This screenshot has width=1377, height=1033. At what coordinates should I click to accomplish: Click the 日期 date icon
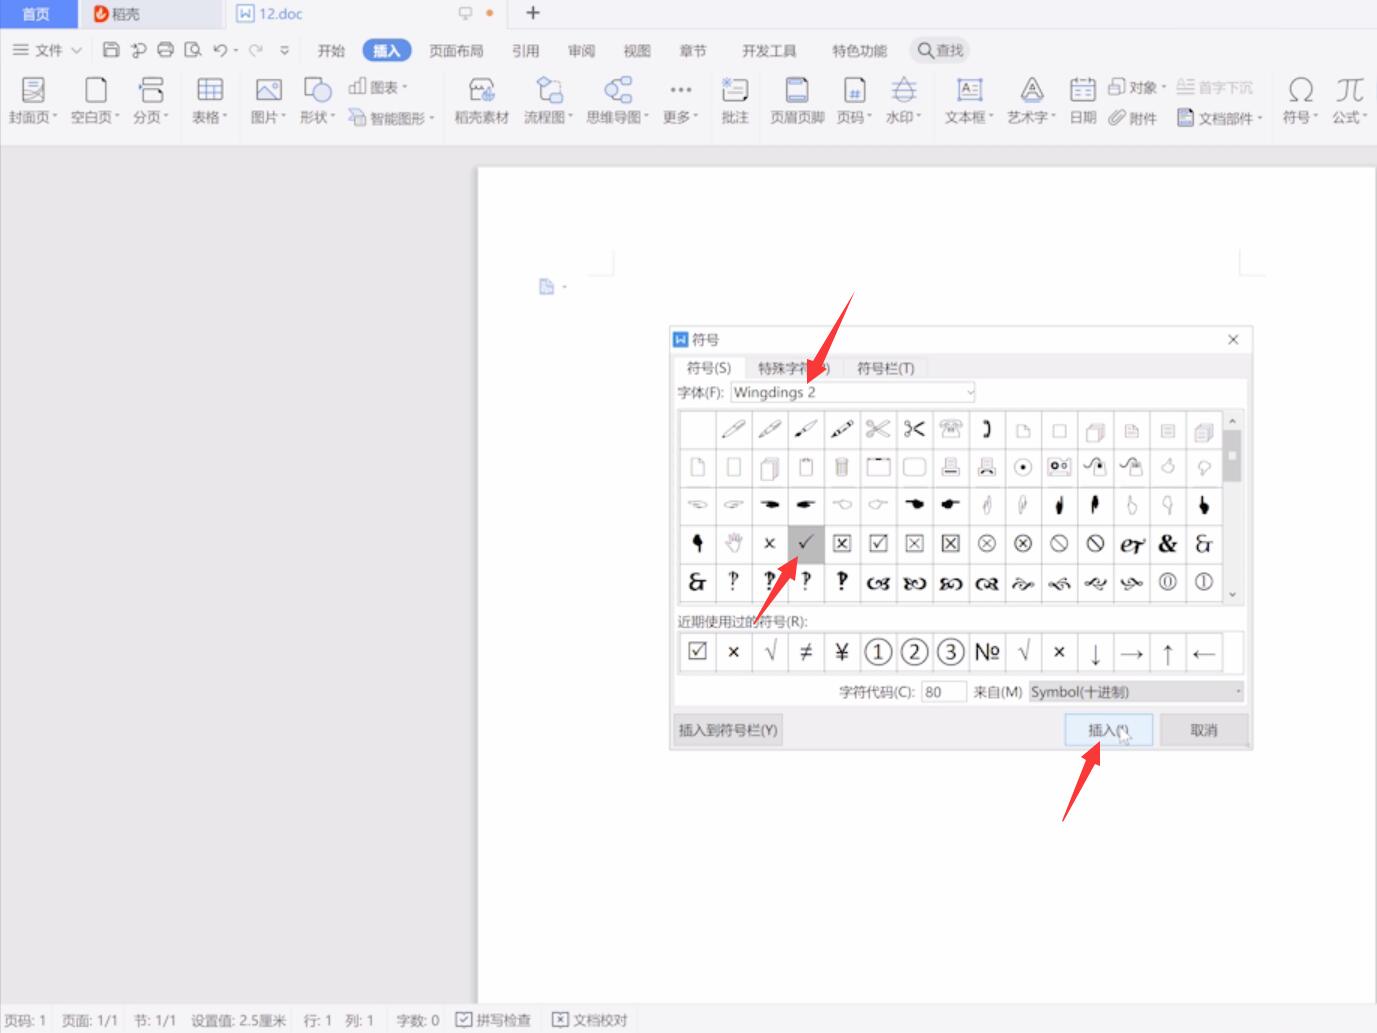tap(1083, 101)
